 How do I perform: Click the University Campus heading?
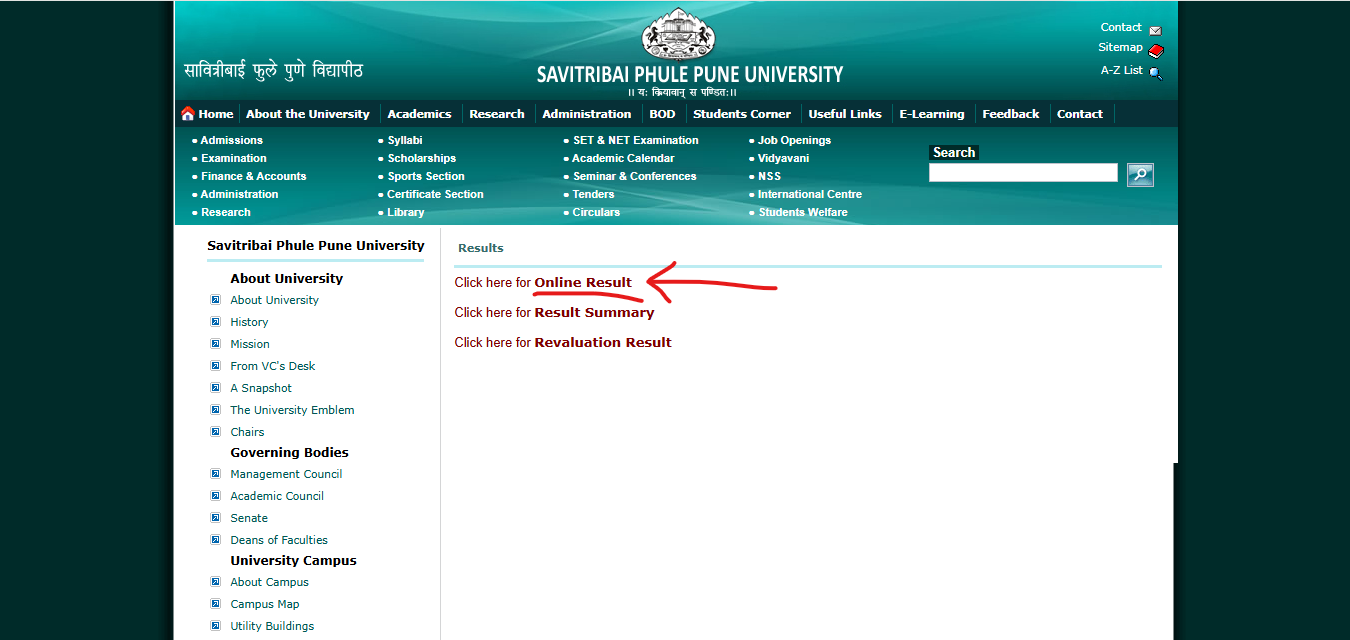pos(294,560)
